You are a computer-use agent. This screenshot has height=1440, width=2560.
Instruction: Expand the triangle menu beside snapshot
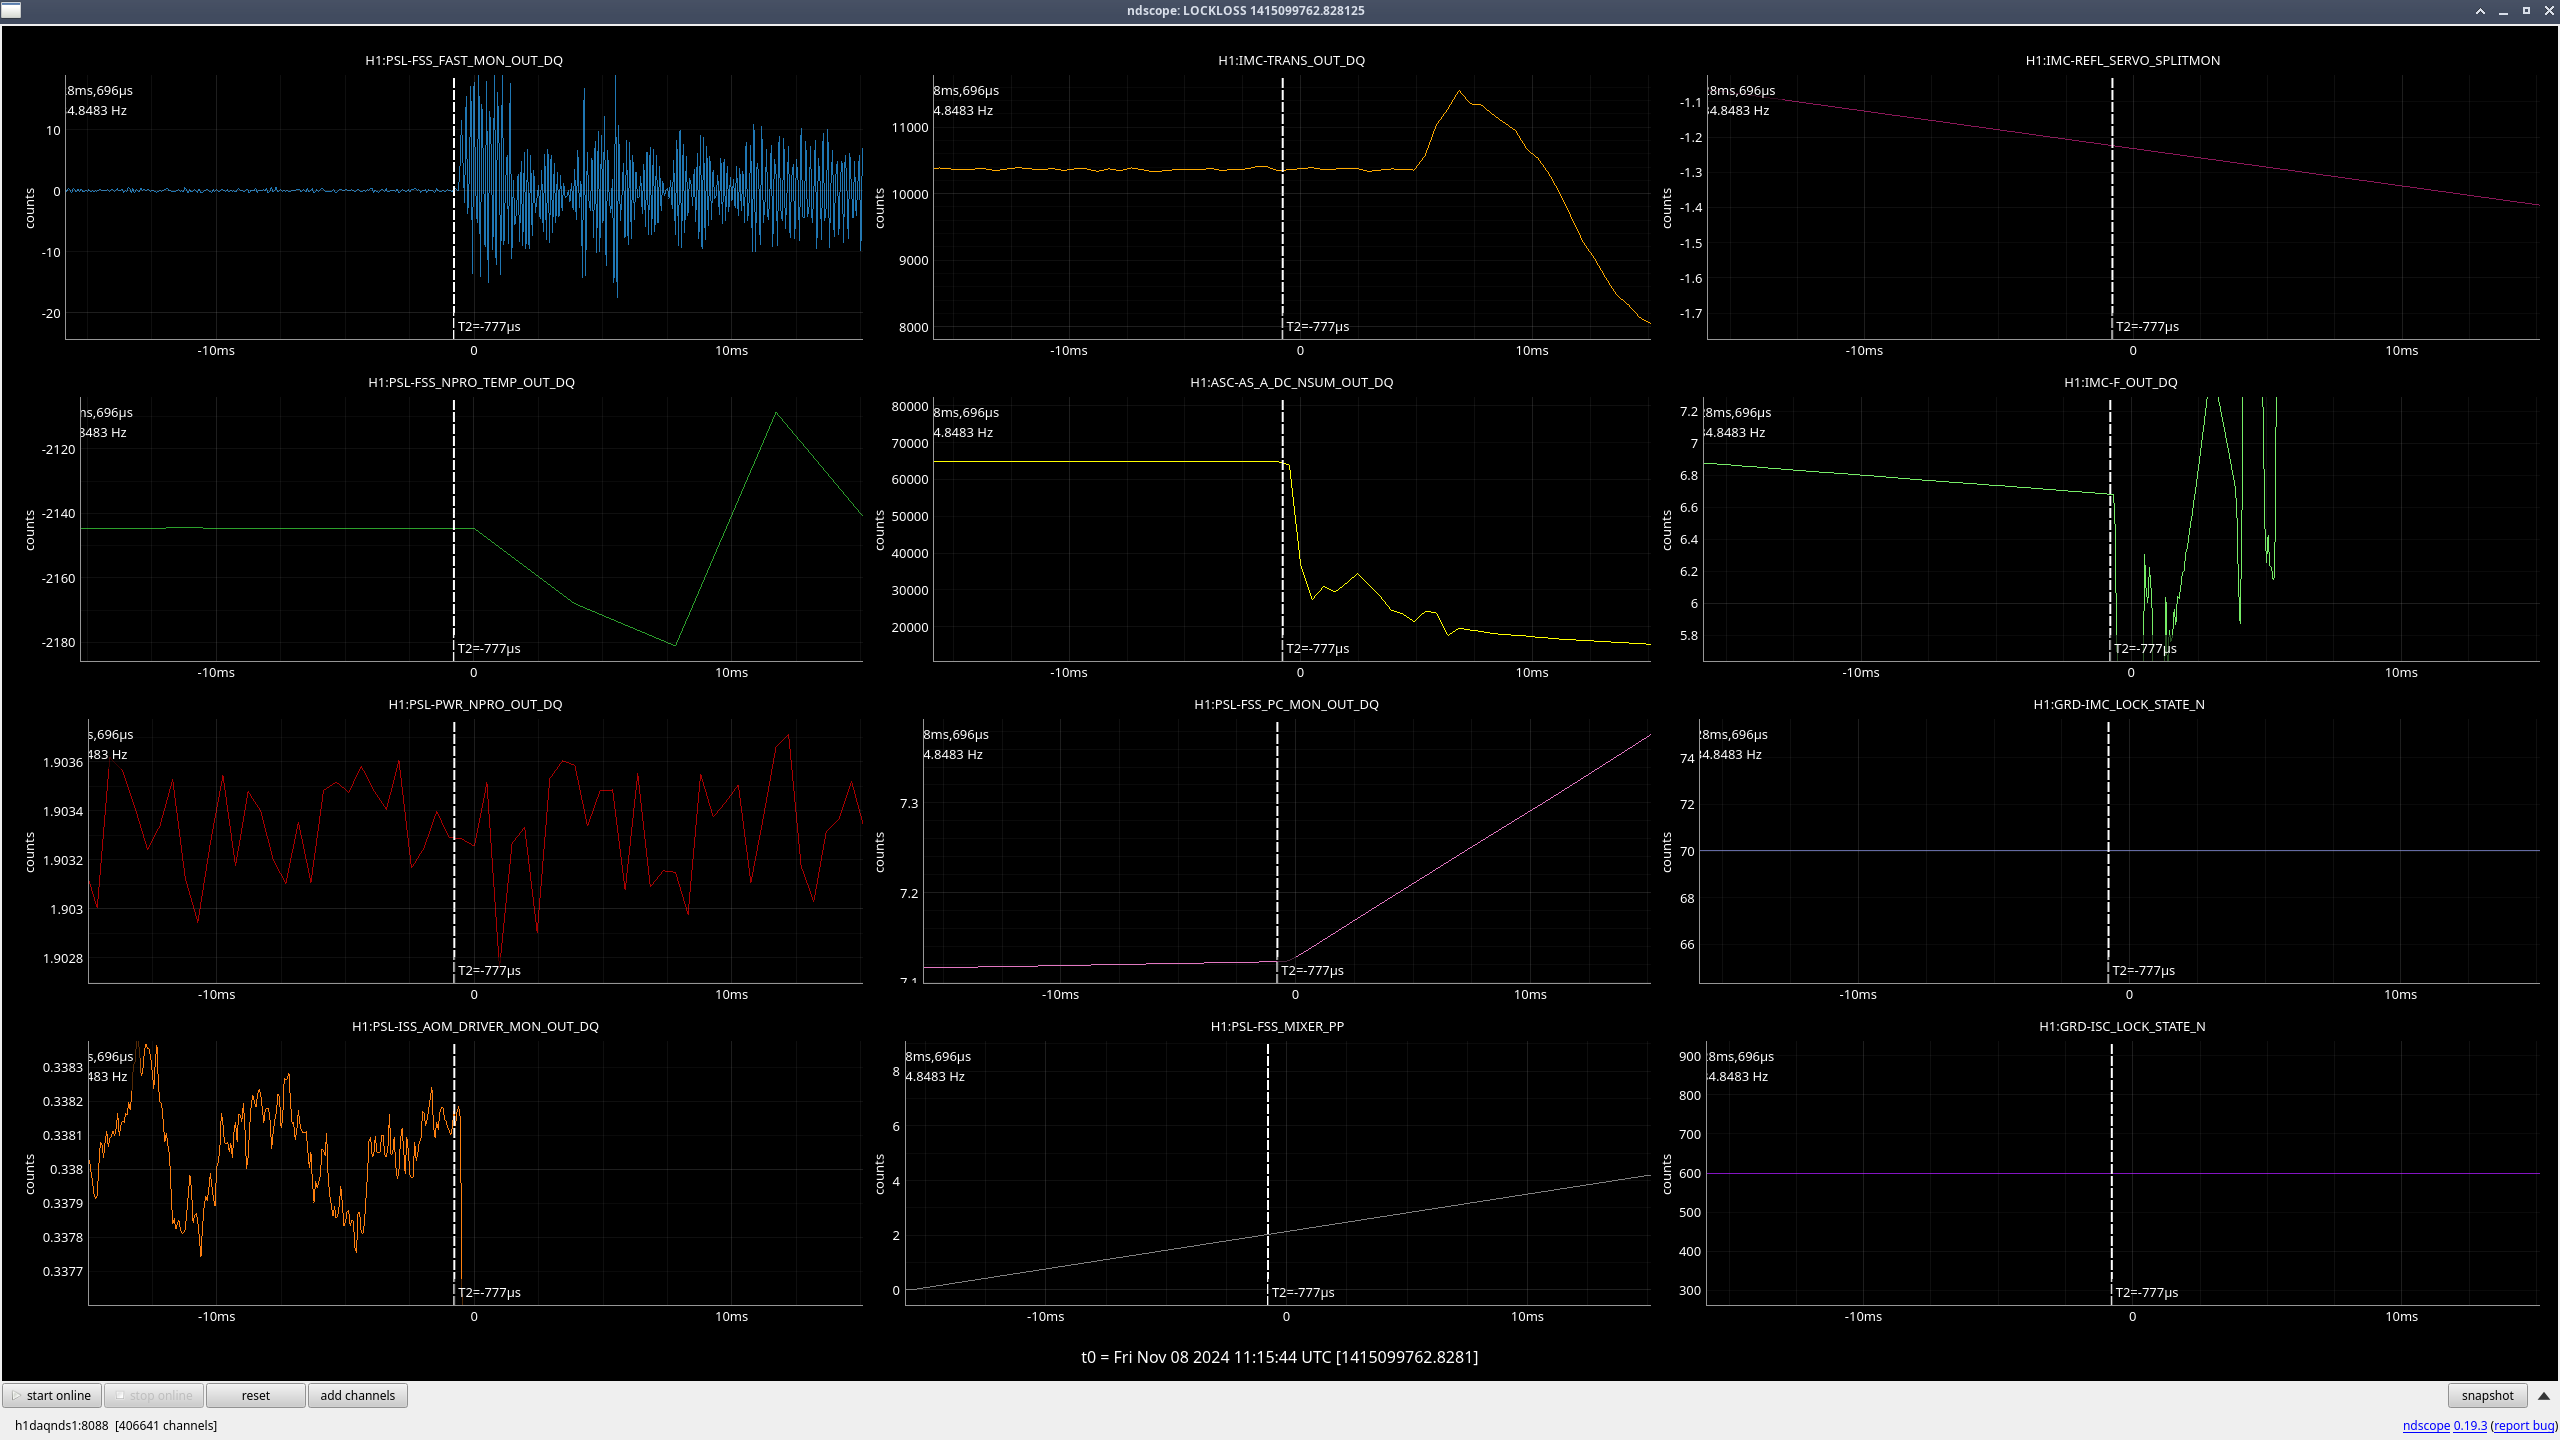coord(2544,1395)
